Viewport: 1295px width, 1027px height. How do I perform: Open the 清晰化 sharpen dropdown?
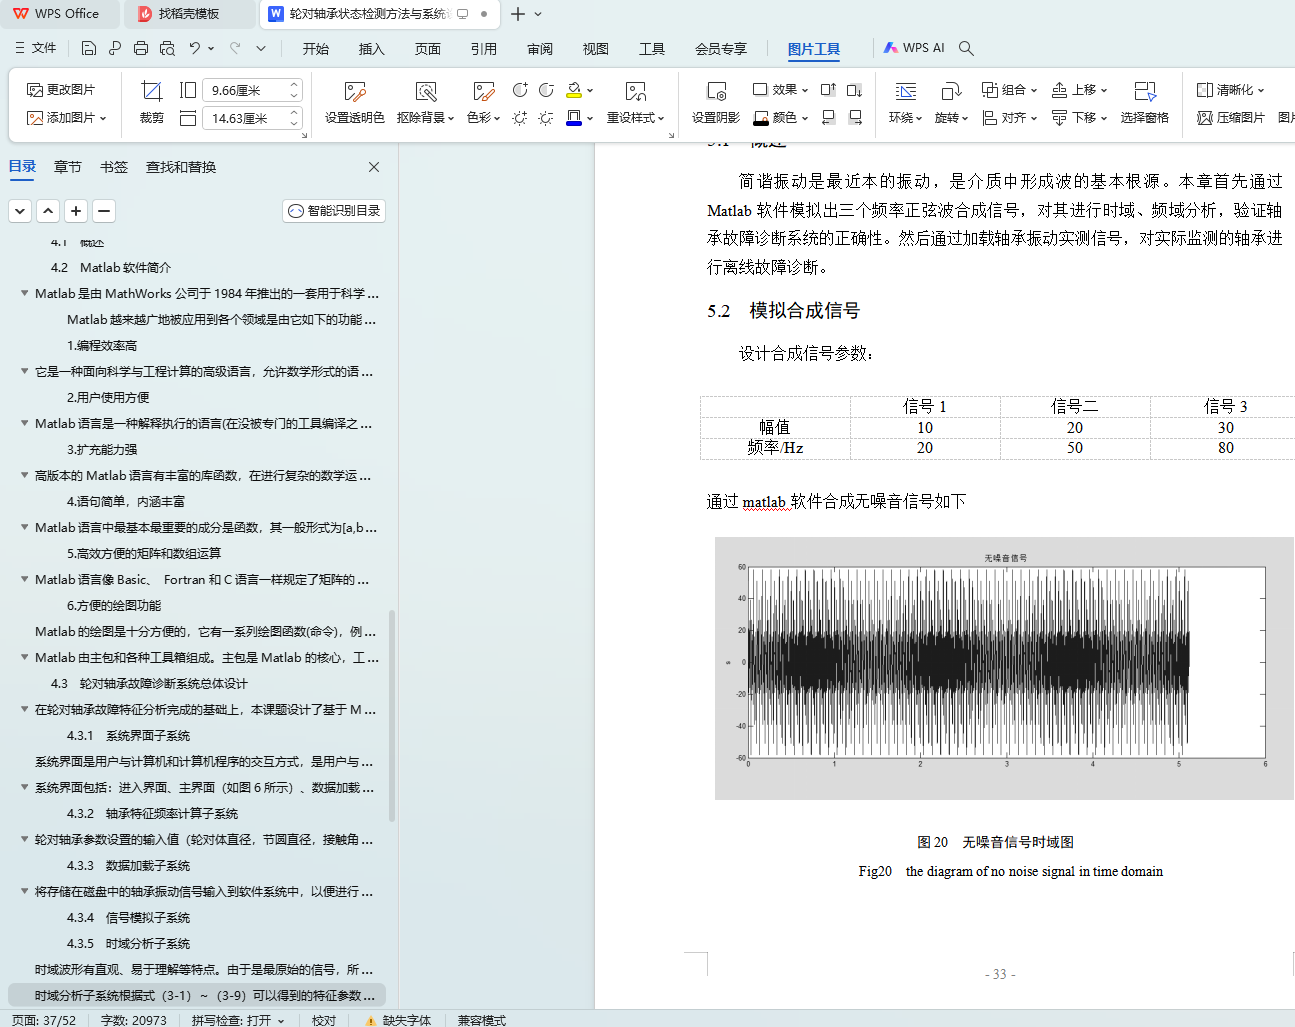pyautogui.click(x=1231, y=90)
